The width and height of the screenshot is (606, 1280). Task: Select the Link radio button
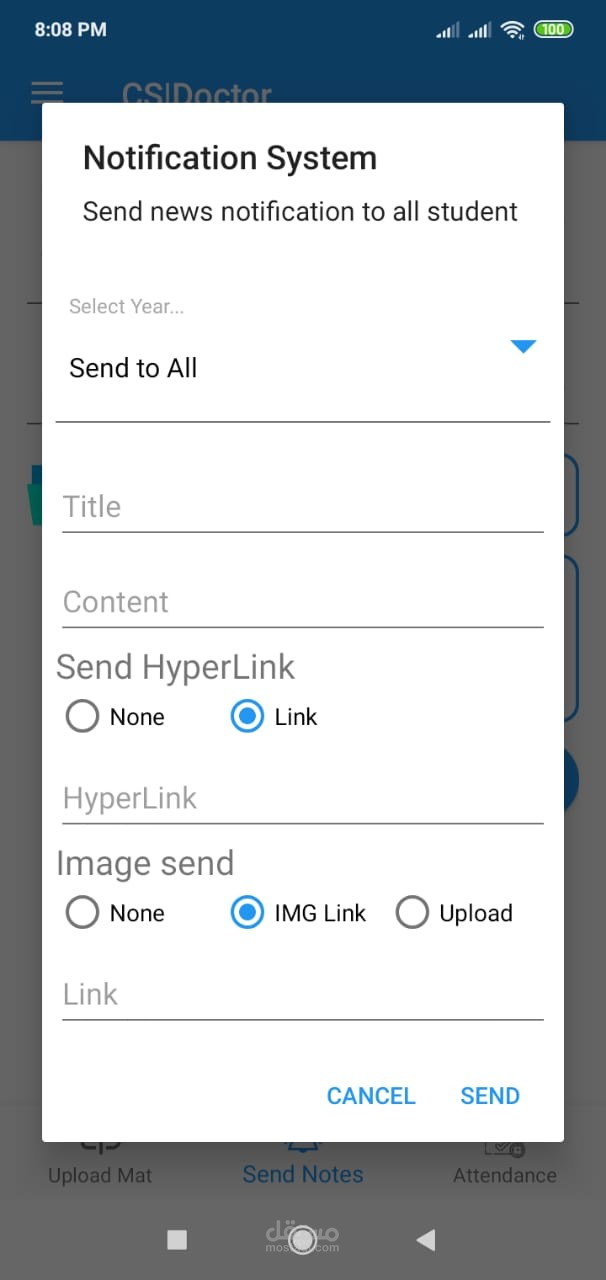(x=247, y=717)
